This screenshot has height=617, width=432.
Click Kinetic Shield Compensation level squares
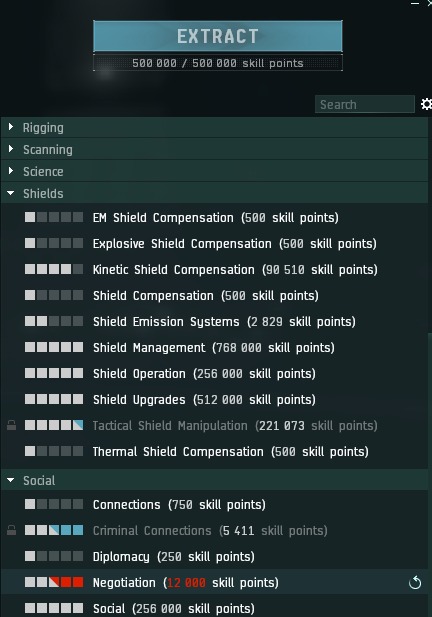click(x=54, y=269)
